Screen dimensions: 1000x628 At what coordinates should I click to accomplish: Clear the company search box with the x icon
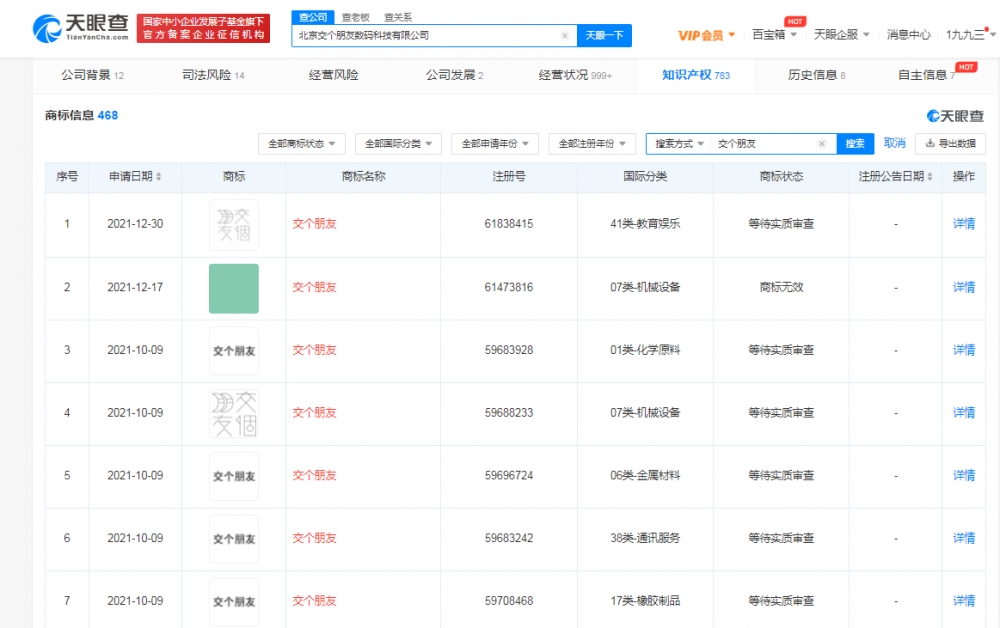pos(564,36)
